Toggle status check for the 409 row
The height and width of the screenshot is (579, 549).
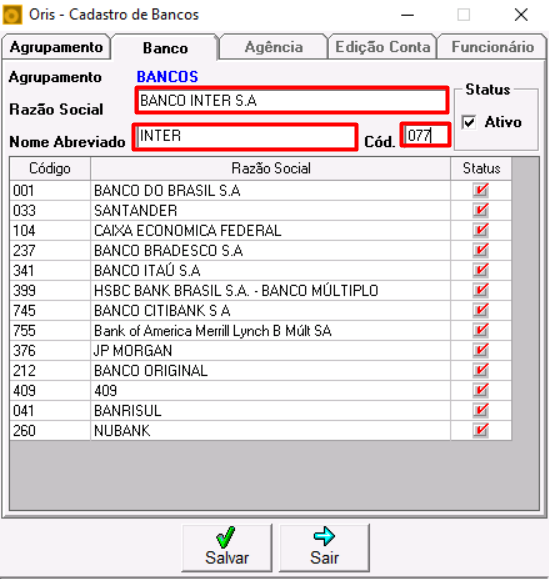[x=481, y=390]
